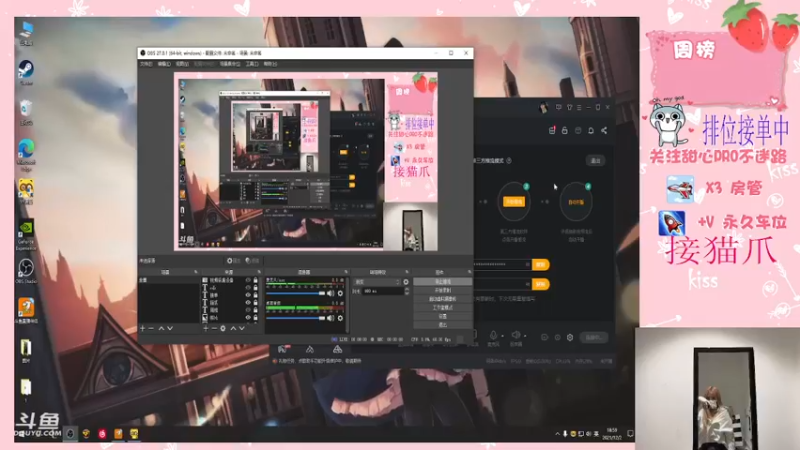Open the skin shirt icon in Douyu title bar

click(569, 108)
